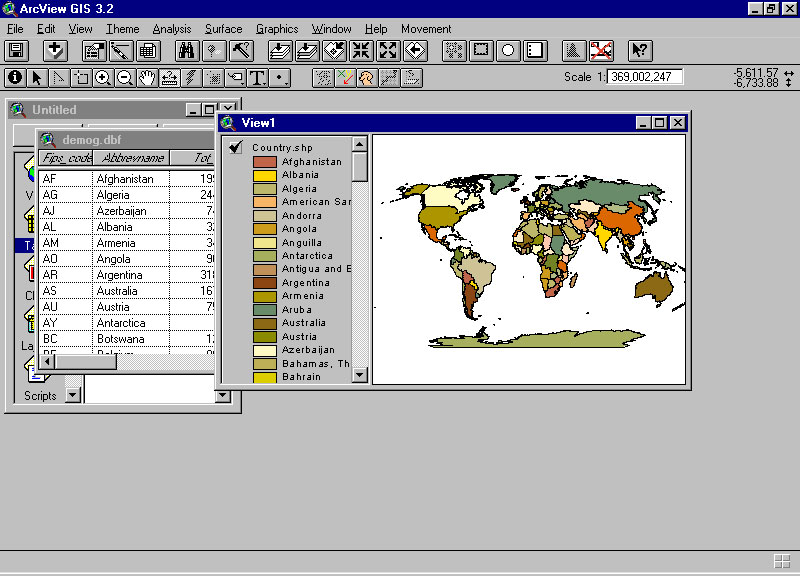Click the context Help pointer icon
Screen dimensions: 800x576
coord(640,51)
